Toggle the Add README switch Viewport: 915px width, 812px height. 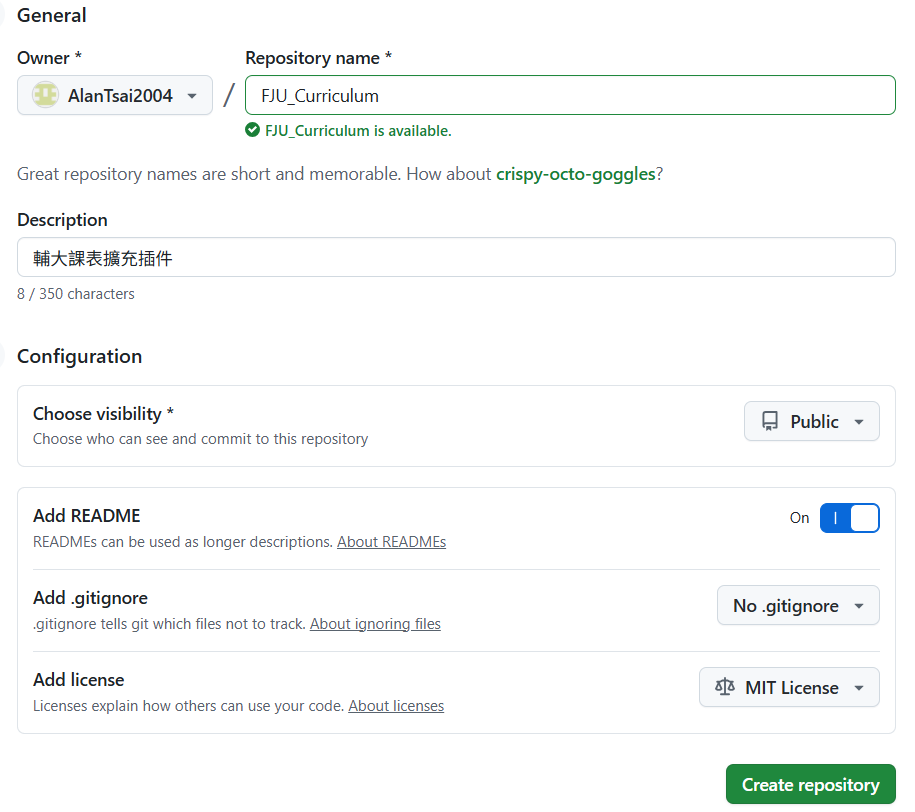[x=849, y=518]
